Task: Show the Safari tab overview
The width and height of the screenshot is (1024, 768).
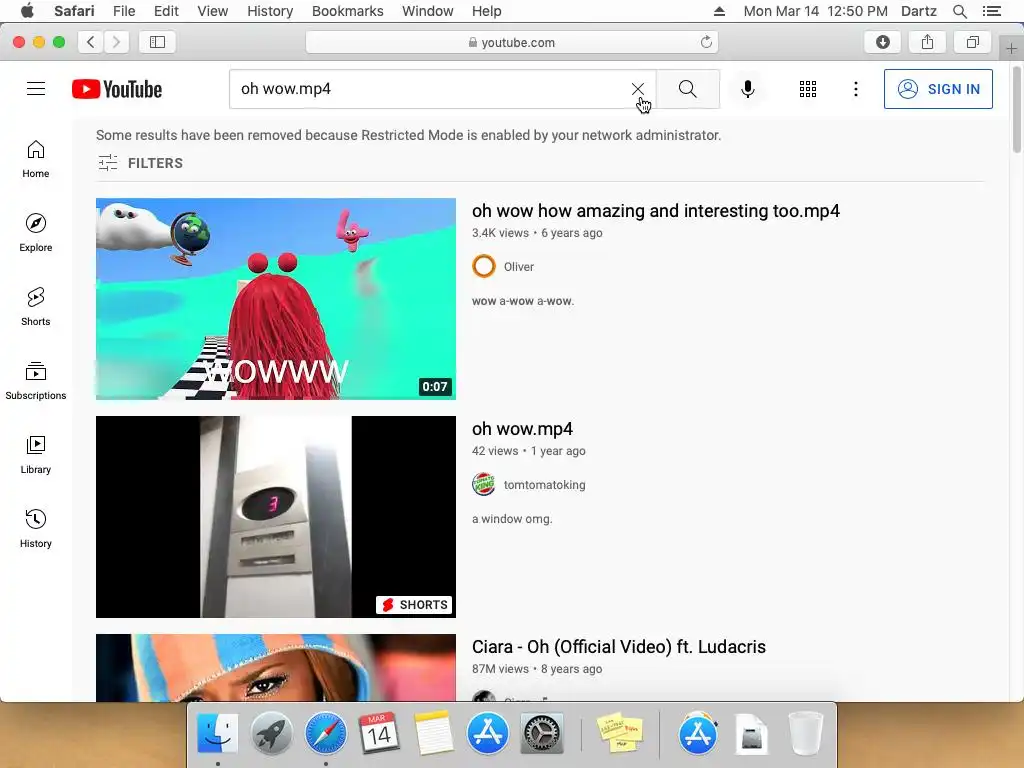Action: pos(972,42)
